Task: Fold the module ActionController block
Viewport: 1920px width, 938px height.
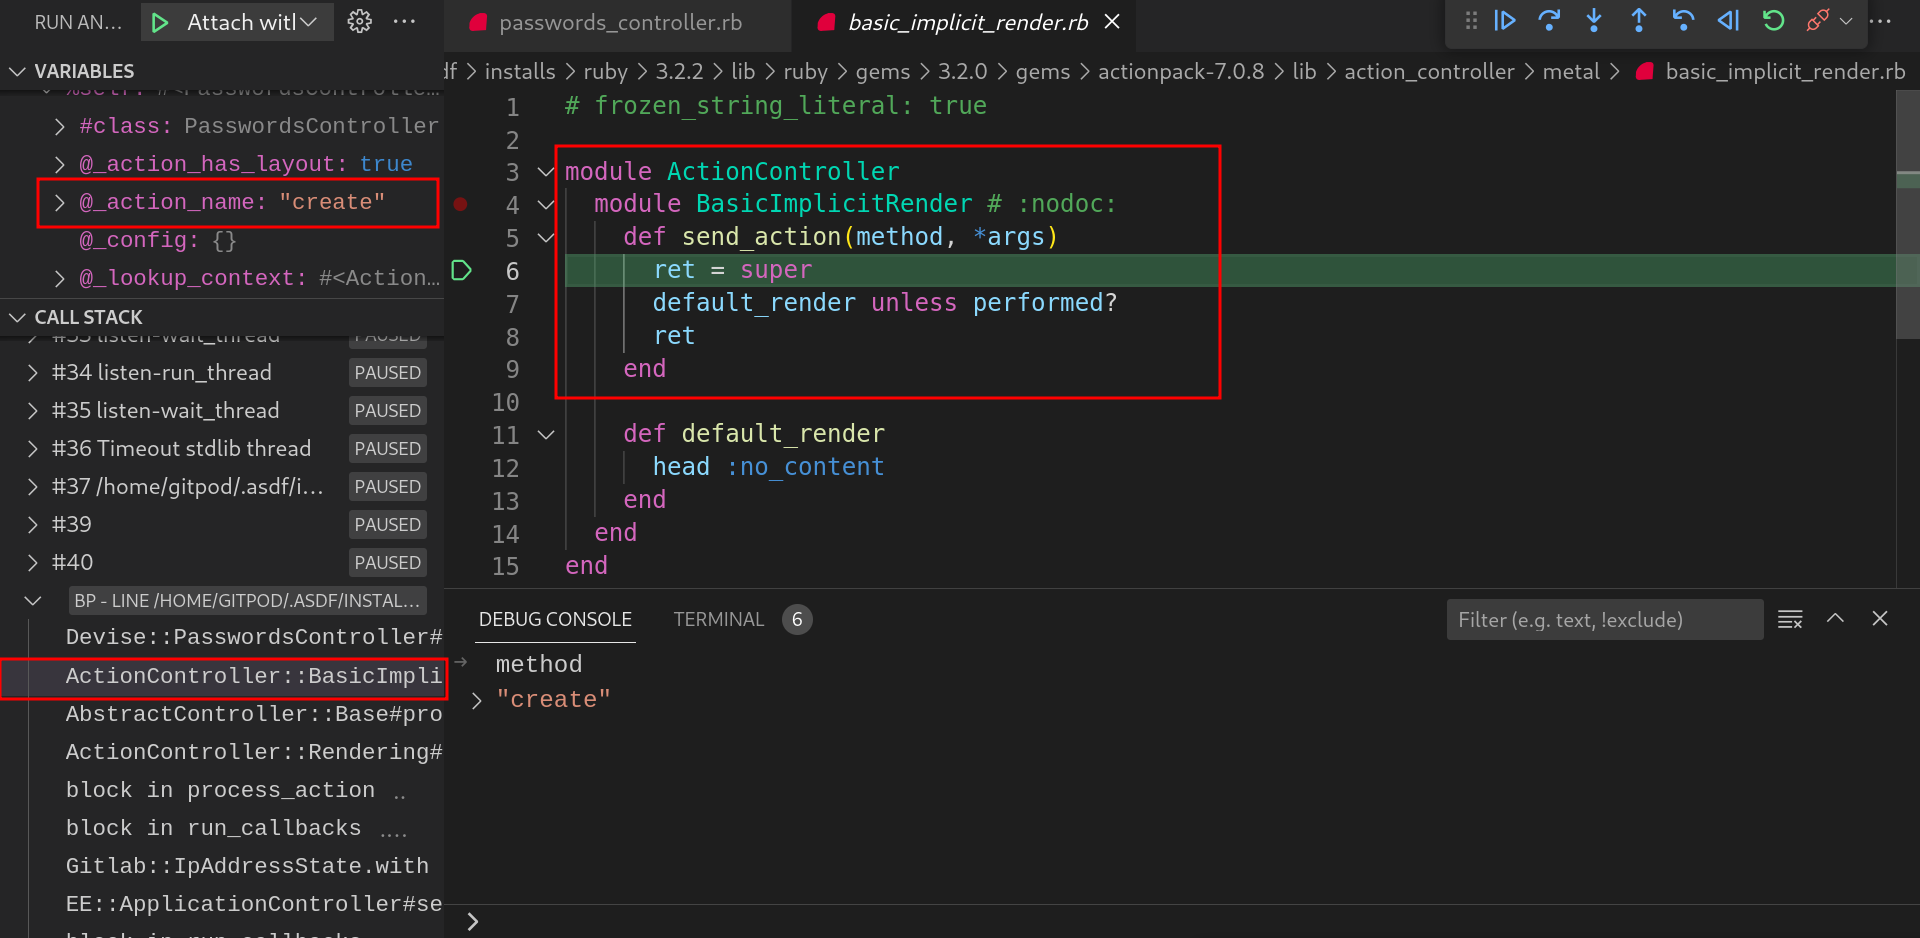Action: coord(546,172)
